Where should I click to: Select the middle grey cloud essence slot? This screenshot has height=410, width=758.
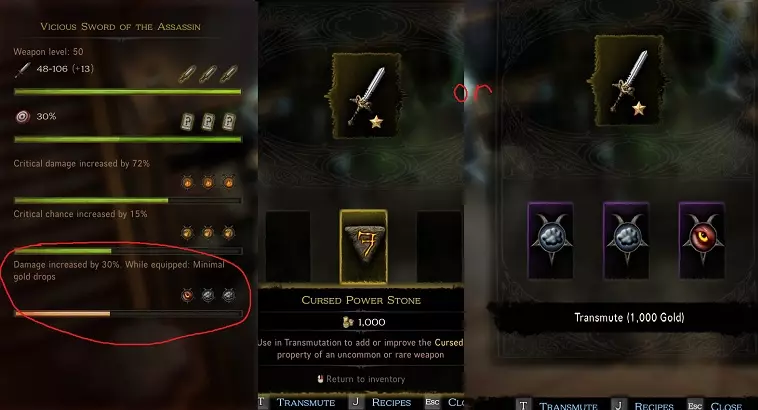coord(626,240)
